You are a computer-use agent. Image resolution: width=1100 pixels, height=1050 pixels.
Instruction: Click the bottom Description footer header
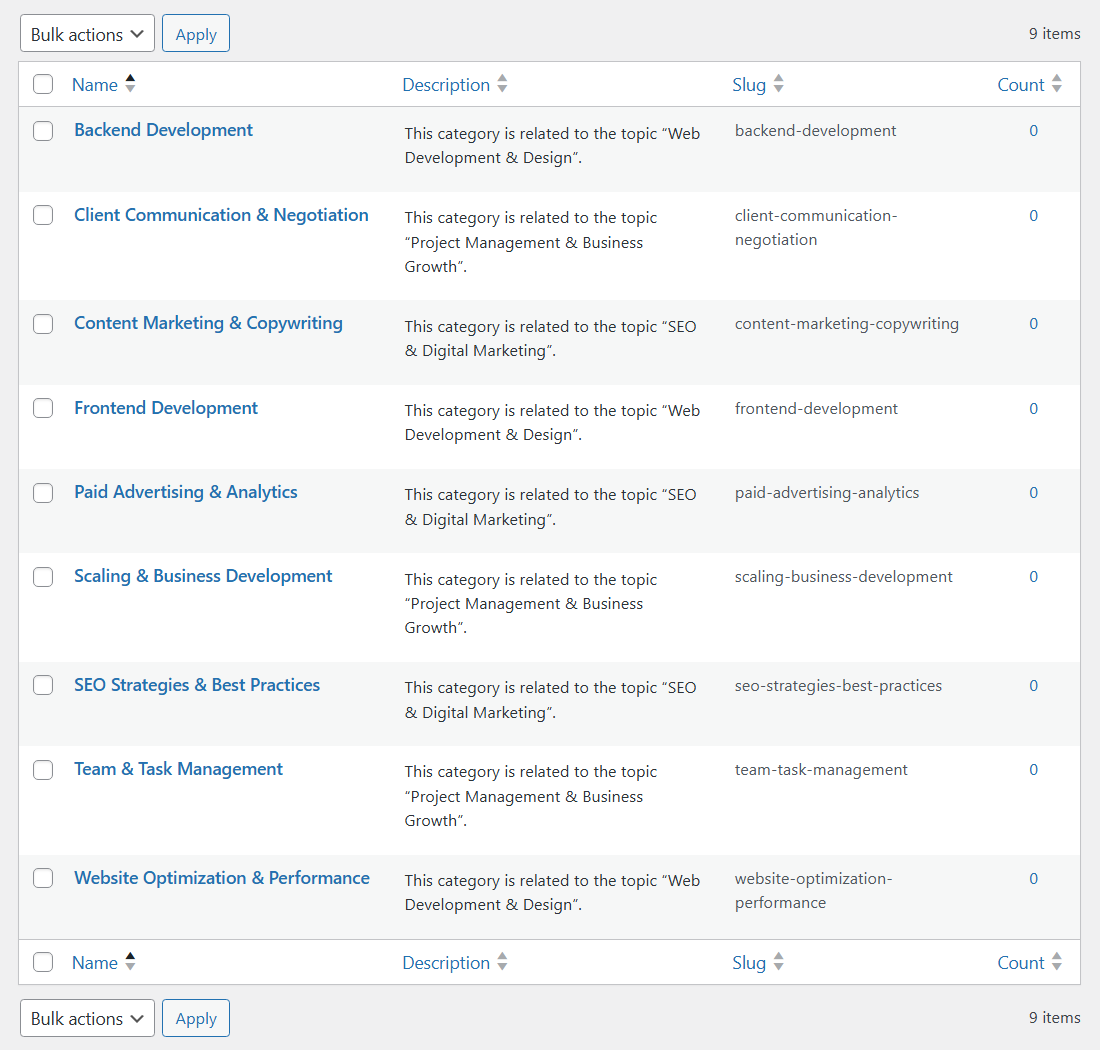click(446, 962)
